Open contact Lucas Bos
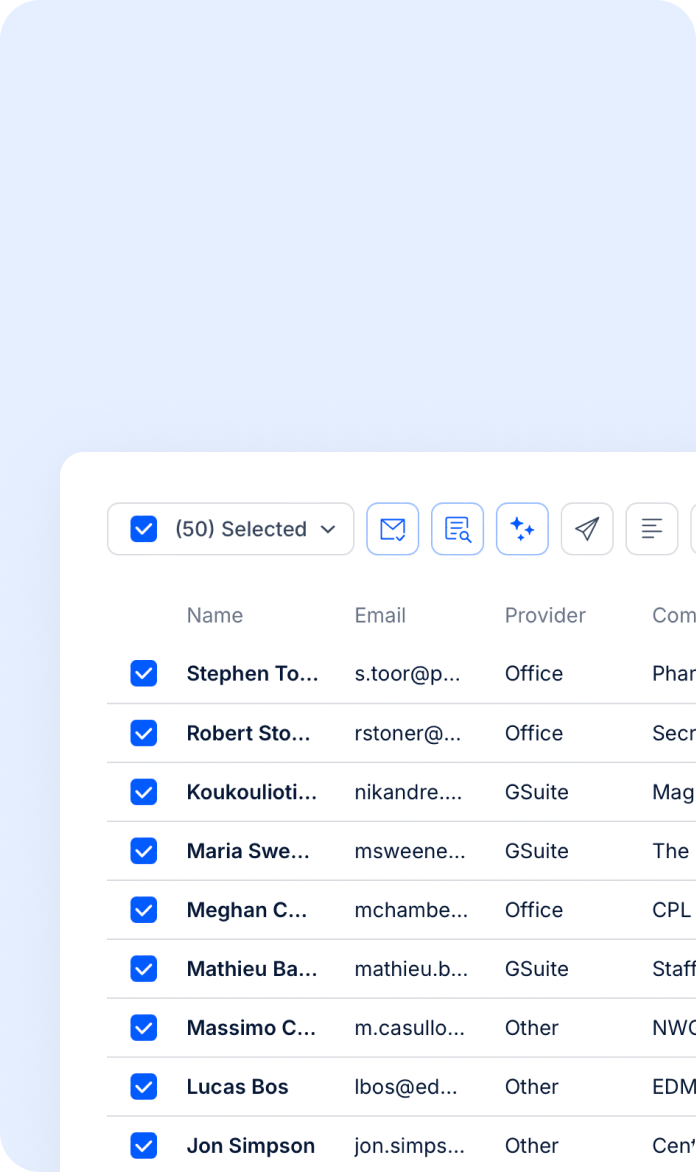The image size is (696, 1172). [x=238, y=1087]
